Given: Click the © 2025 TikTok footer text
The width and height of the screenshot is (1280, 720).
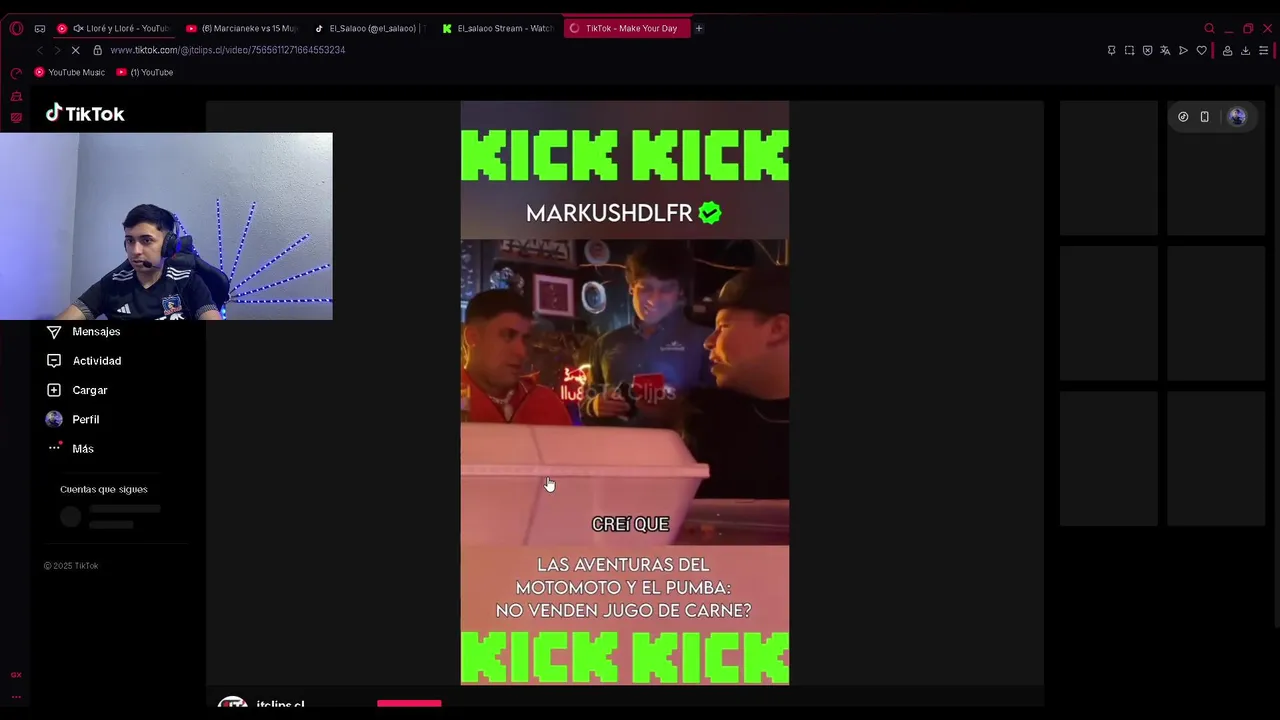Looking at the screenshot, I should tap(71, 566).
